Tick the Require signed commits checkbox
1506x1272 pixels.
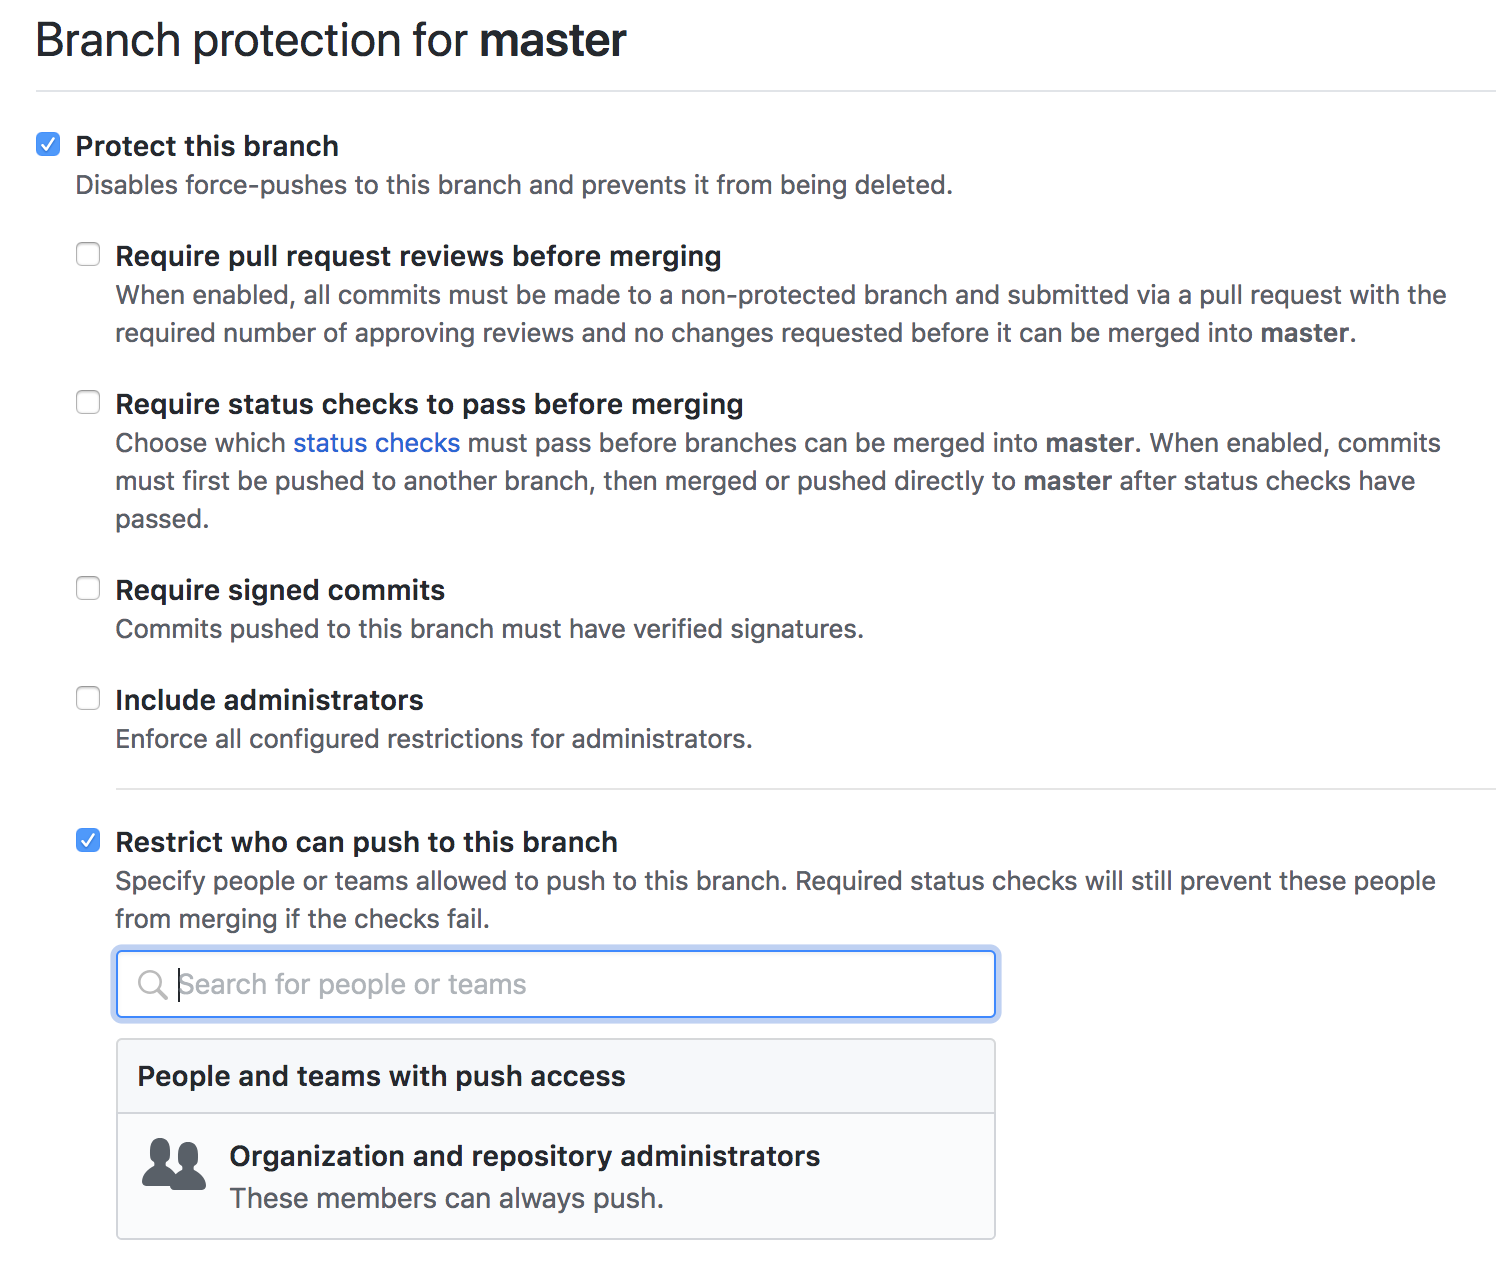pyautogui.click(x=88, y=588)
